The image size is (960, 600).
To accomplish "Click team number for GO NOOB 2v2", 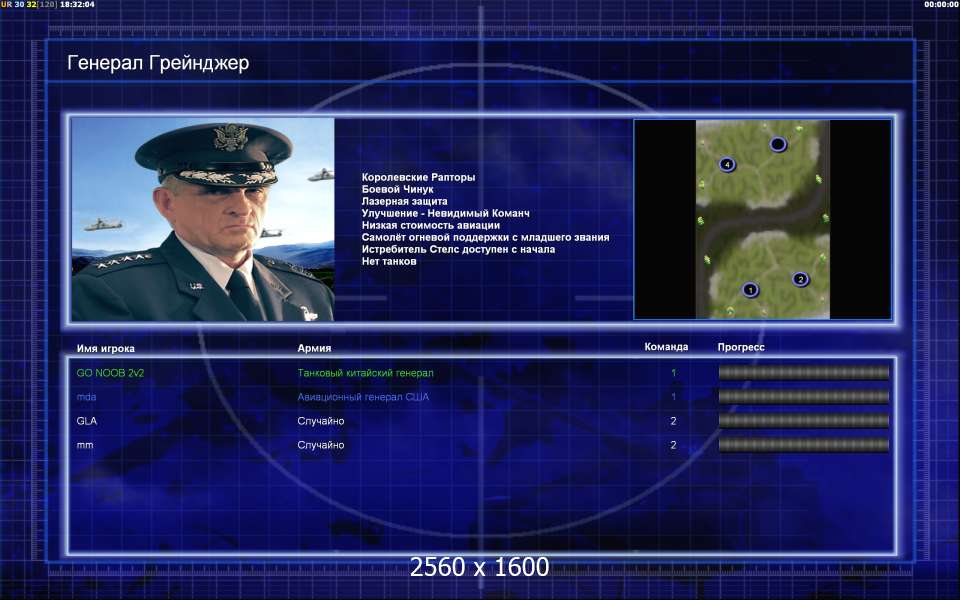I will [x=673, y=373].
